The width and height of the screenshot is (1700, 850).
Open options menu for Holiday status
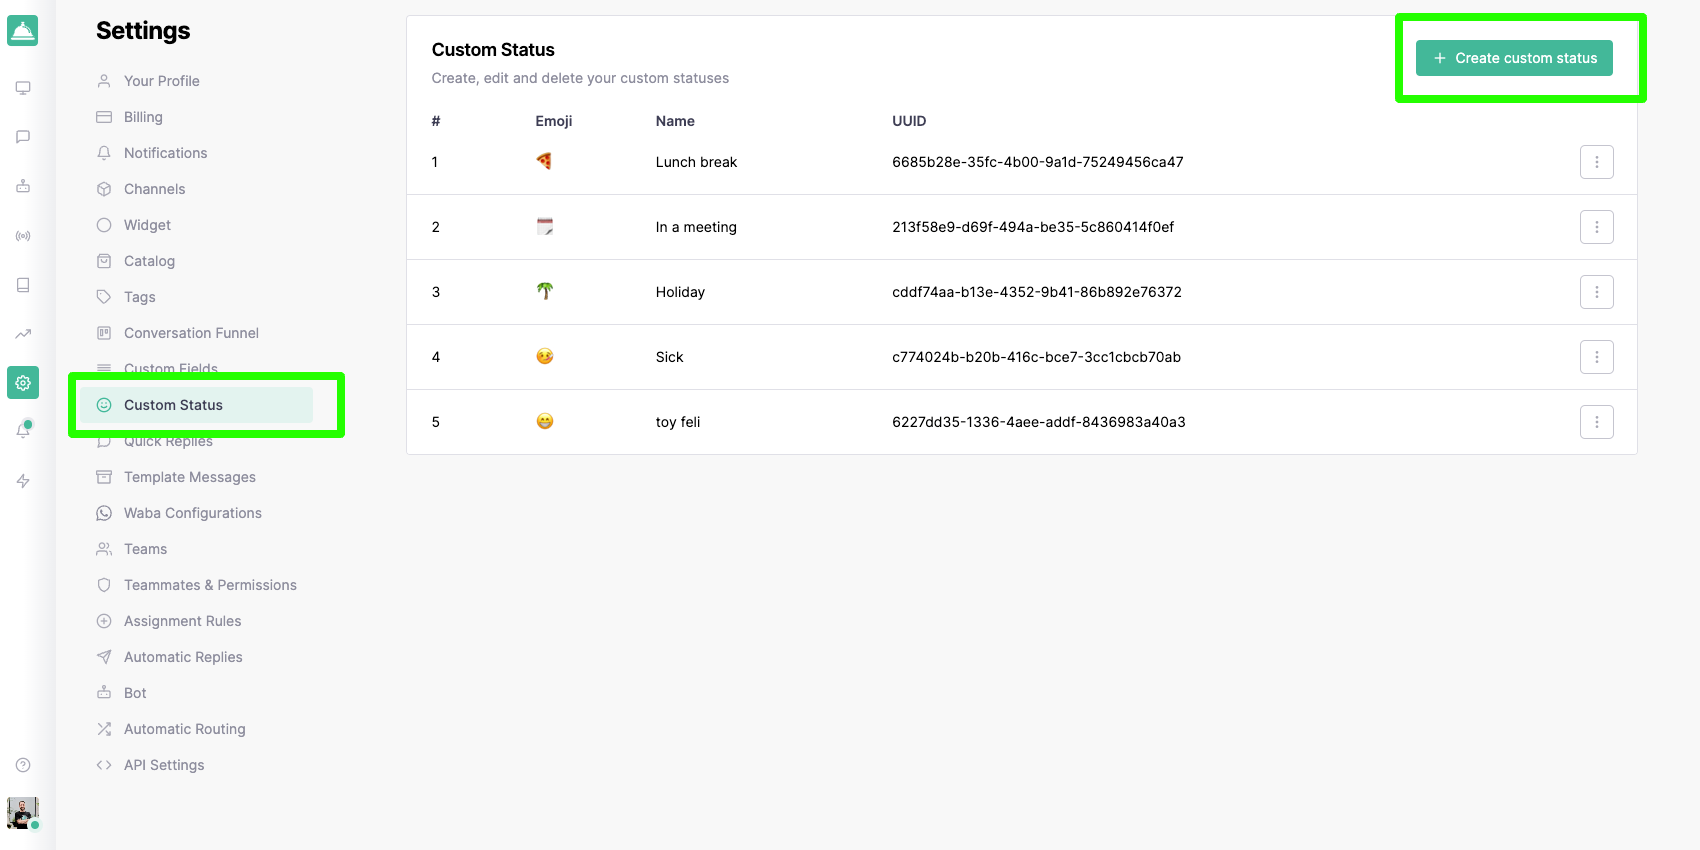click(x=1596, y=292)
